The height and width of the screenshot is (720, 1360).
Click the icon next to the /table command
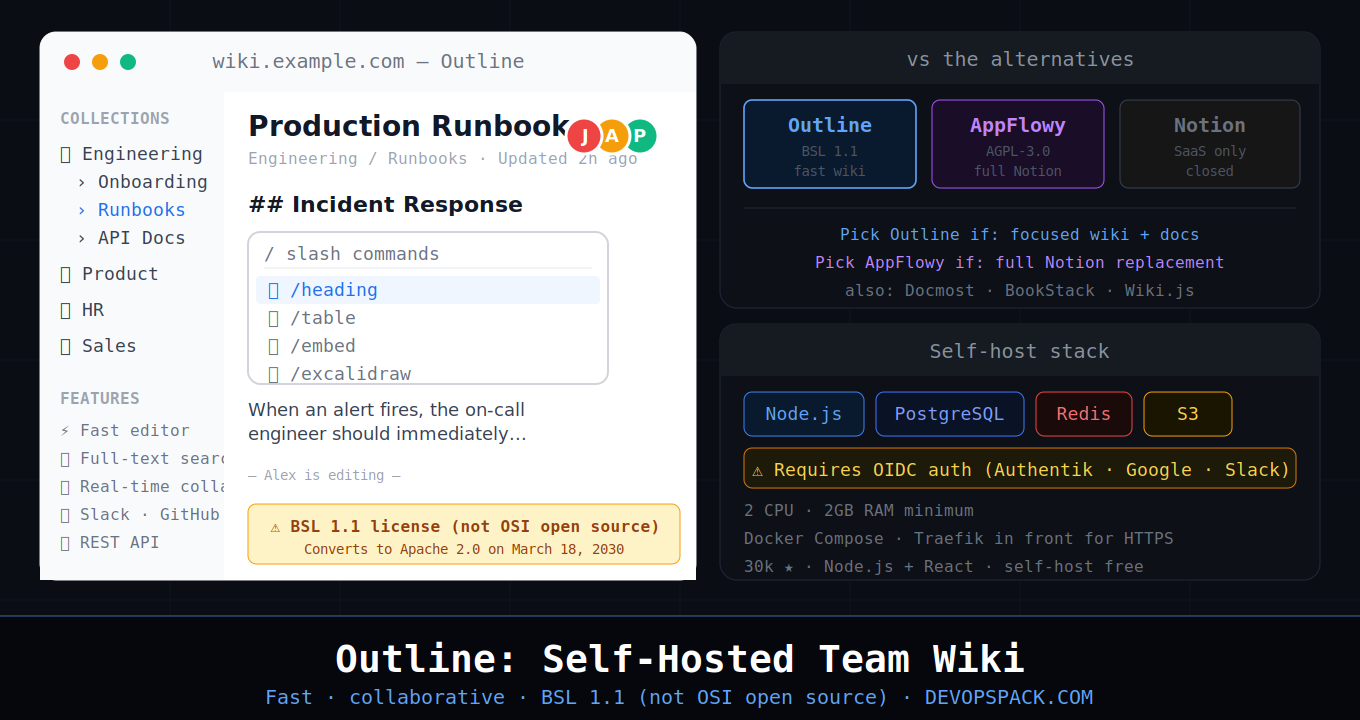[273, 318]
